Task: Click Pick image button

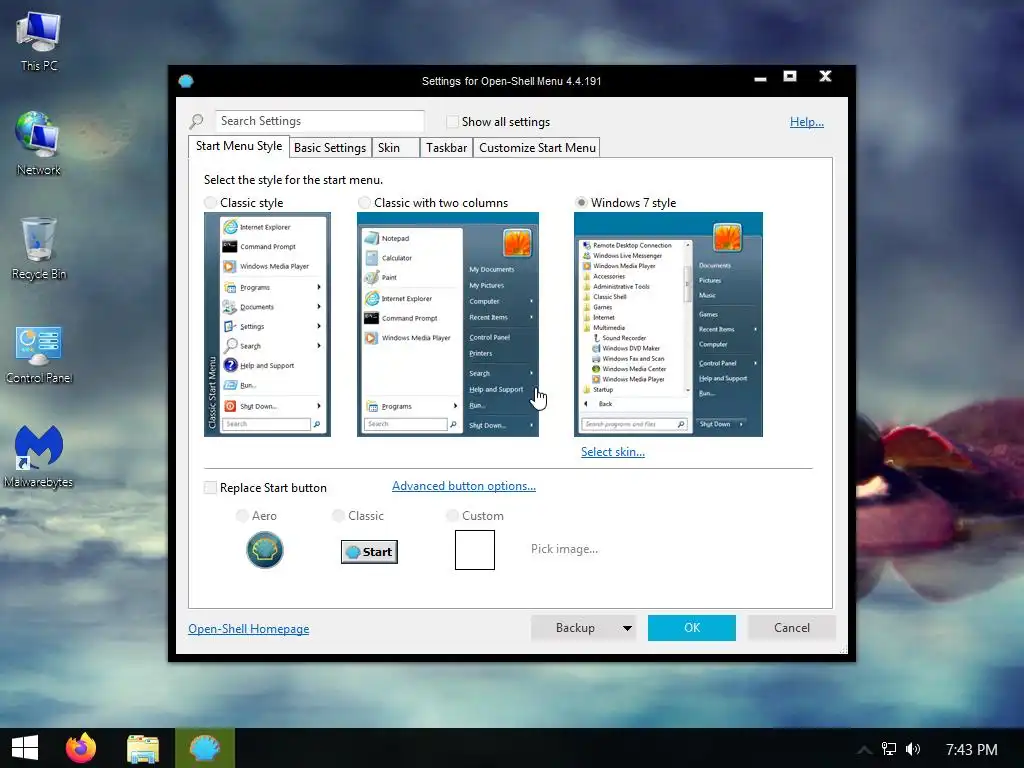Action: pos(564,549)
